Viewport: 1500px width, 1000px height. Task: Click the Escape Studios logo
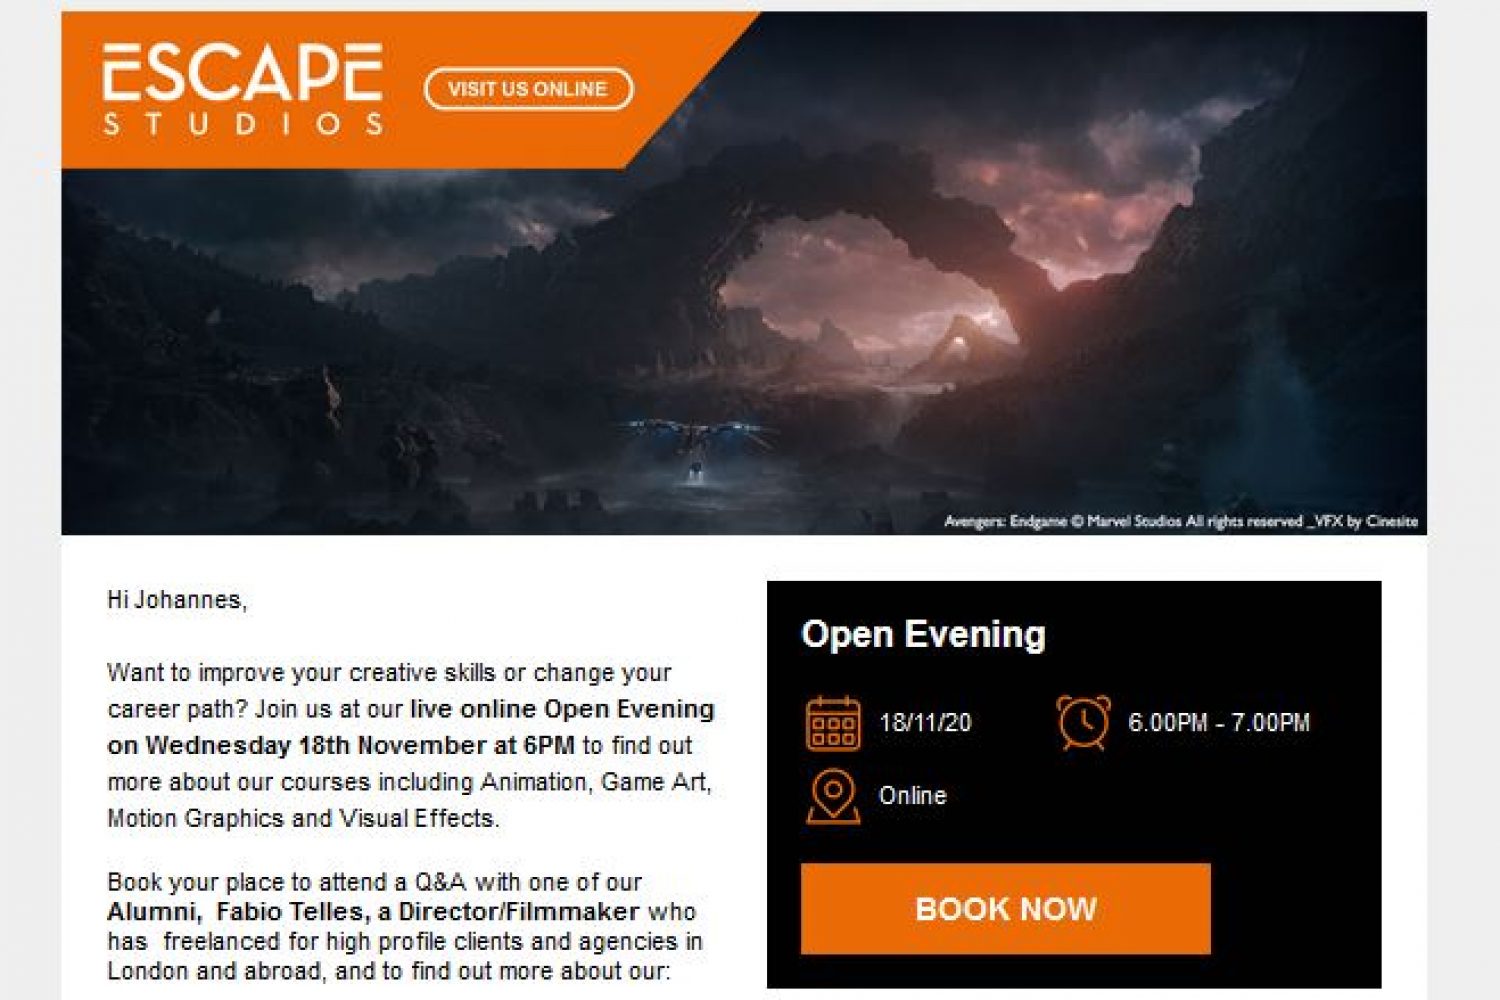[242, 88]
